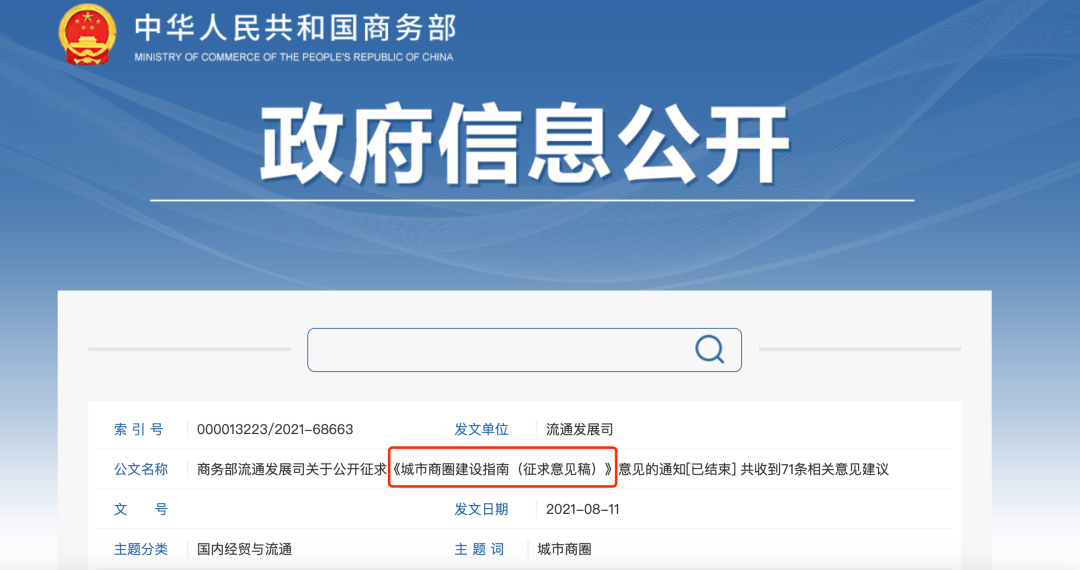
Task: Click the 商务部流通发展司关于公开征求 text
Action: pyautogui.click(x=292, y=469)
